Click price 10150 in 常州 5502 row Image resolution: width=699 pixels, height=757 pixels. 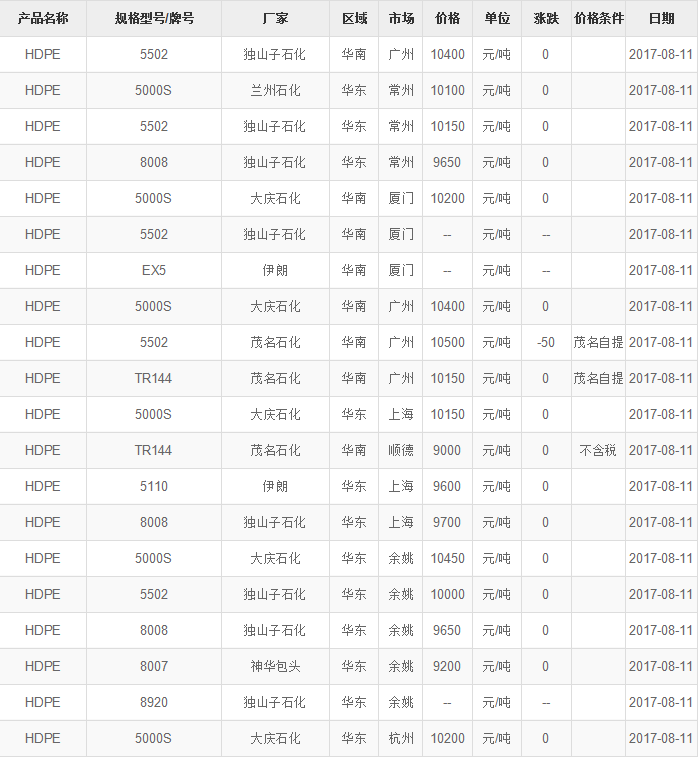[447, 126]
